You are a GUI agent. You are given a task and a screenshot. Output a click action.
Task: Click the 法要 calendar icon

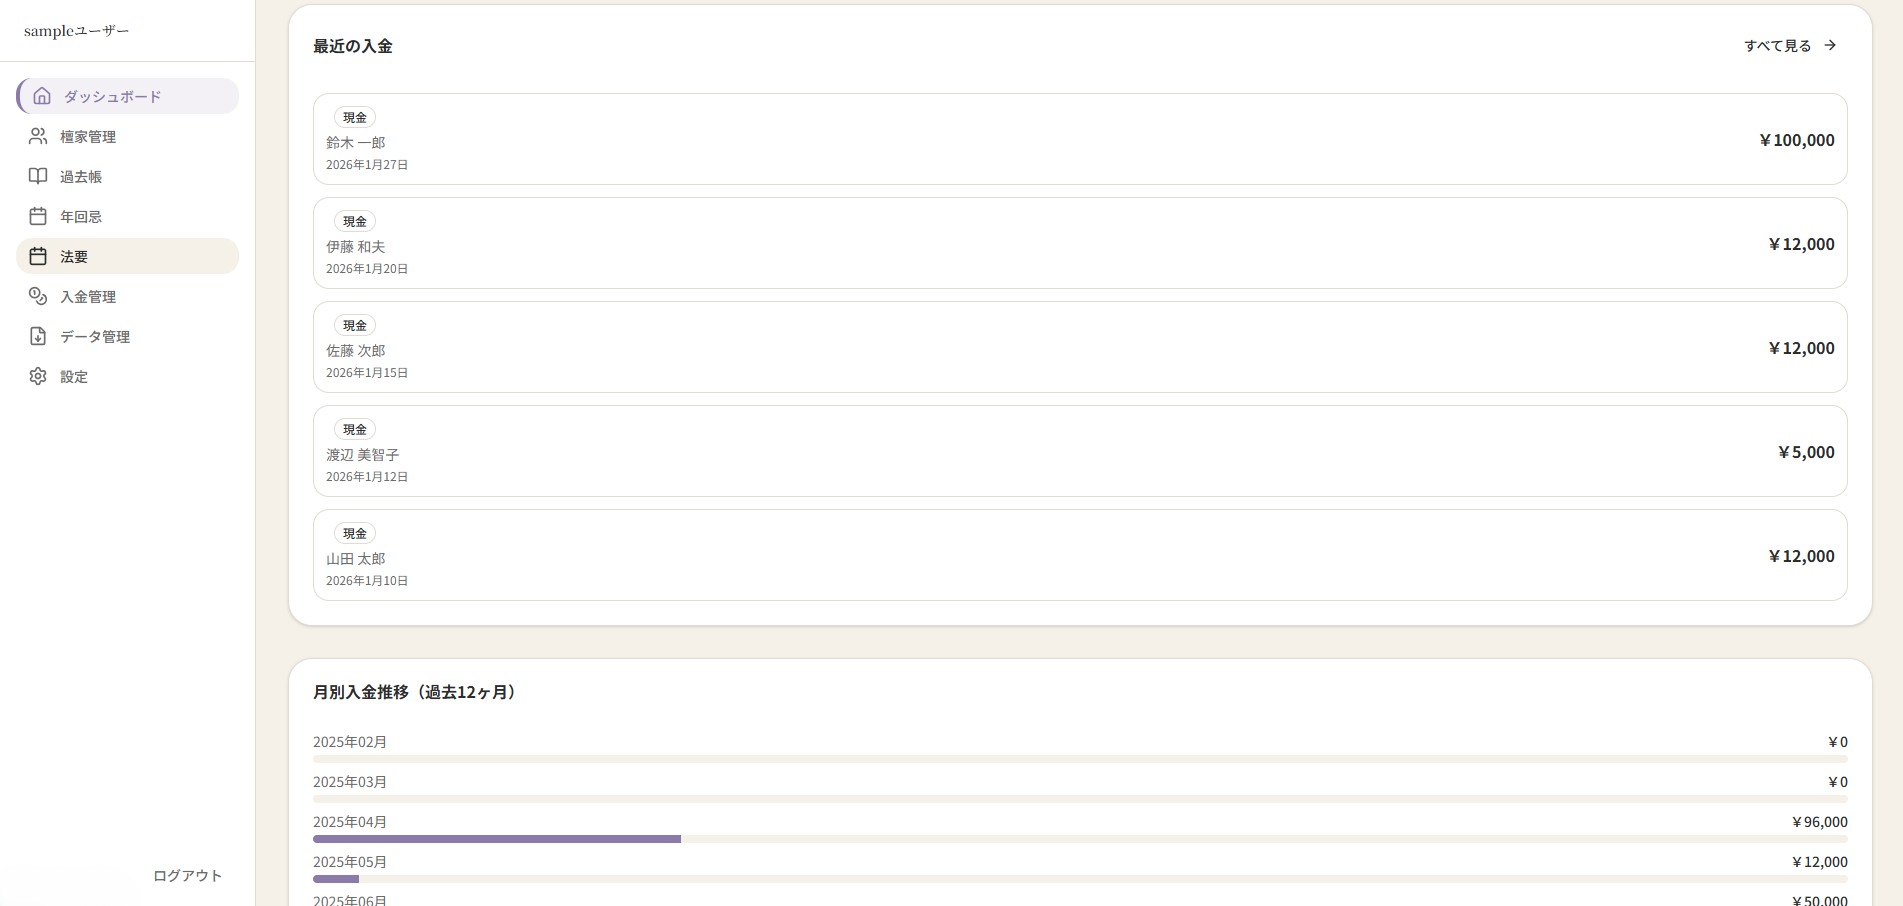(x=38, y=256)
